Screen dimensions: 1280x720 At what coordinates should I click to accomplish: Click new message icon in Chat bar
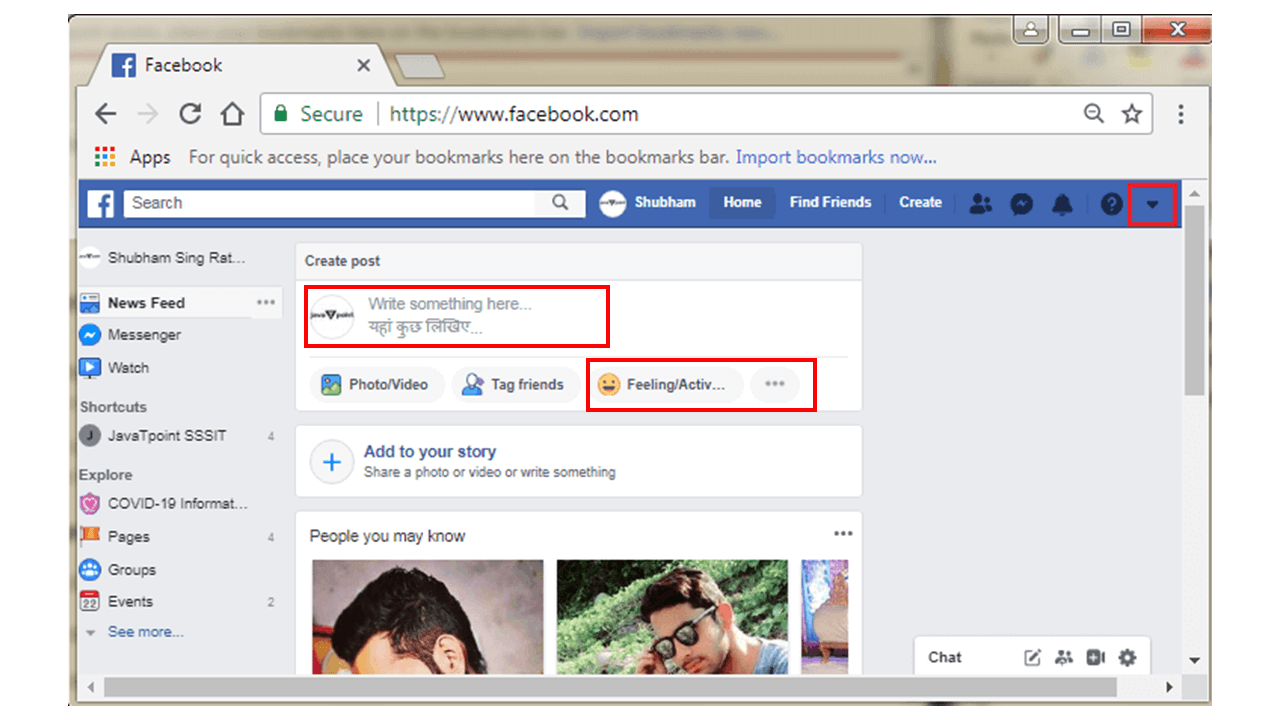[x=1033, y=657]
